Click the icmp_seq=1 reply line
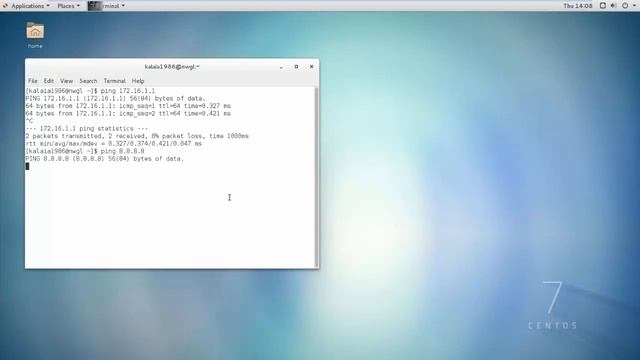 tap(128, 106)
